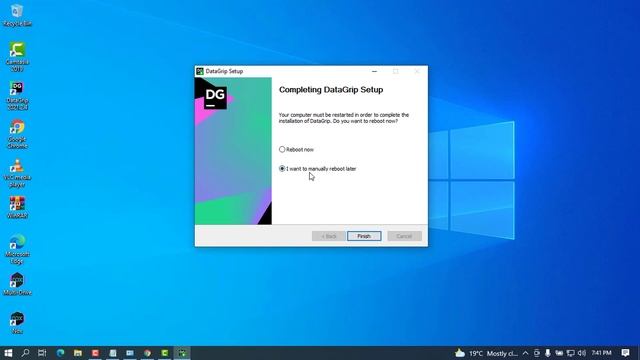Click the greyed-out Cancel button
The image size is (640, 360).
point(404,236)
